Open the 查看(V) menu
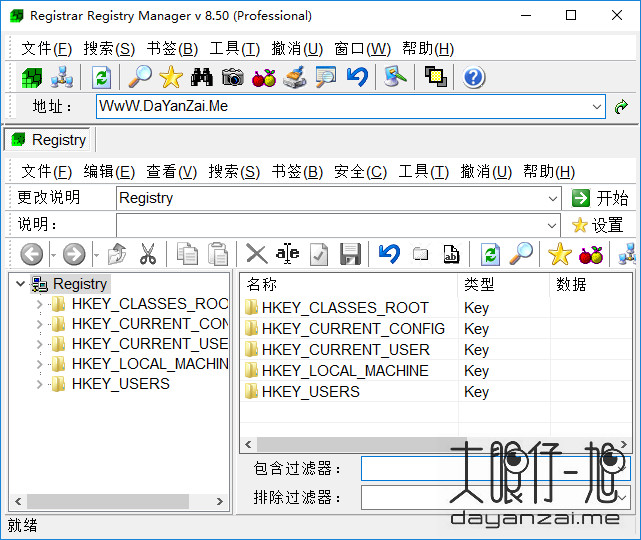 coord(172,171)
